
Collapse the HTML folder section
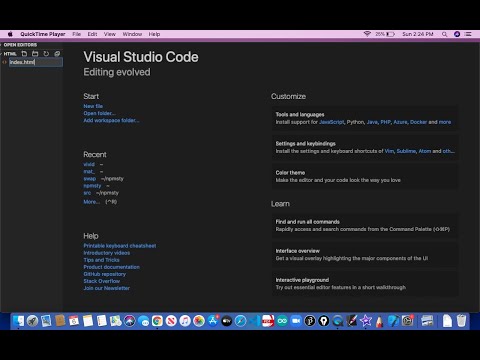(x=9, y=54)
